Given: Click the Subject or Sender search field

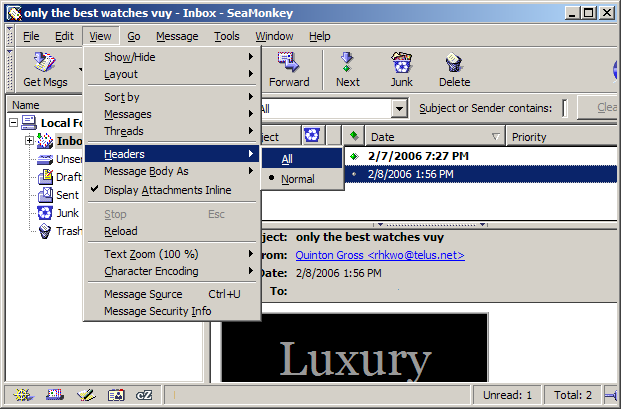Looking at the screenshot, I should pyautogui.click(x=565, y=108).
